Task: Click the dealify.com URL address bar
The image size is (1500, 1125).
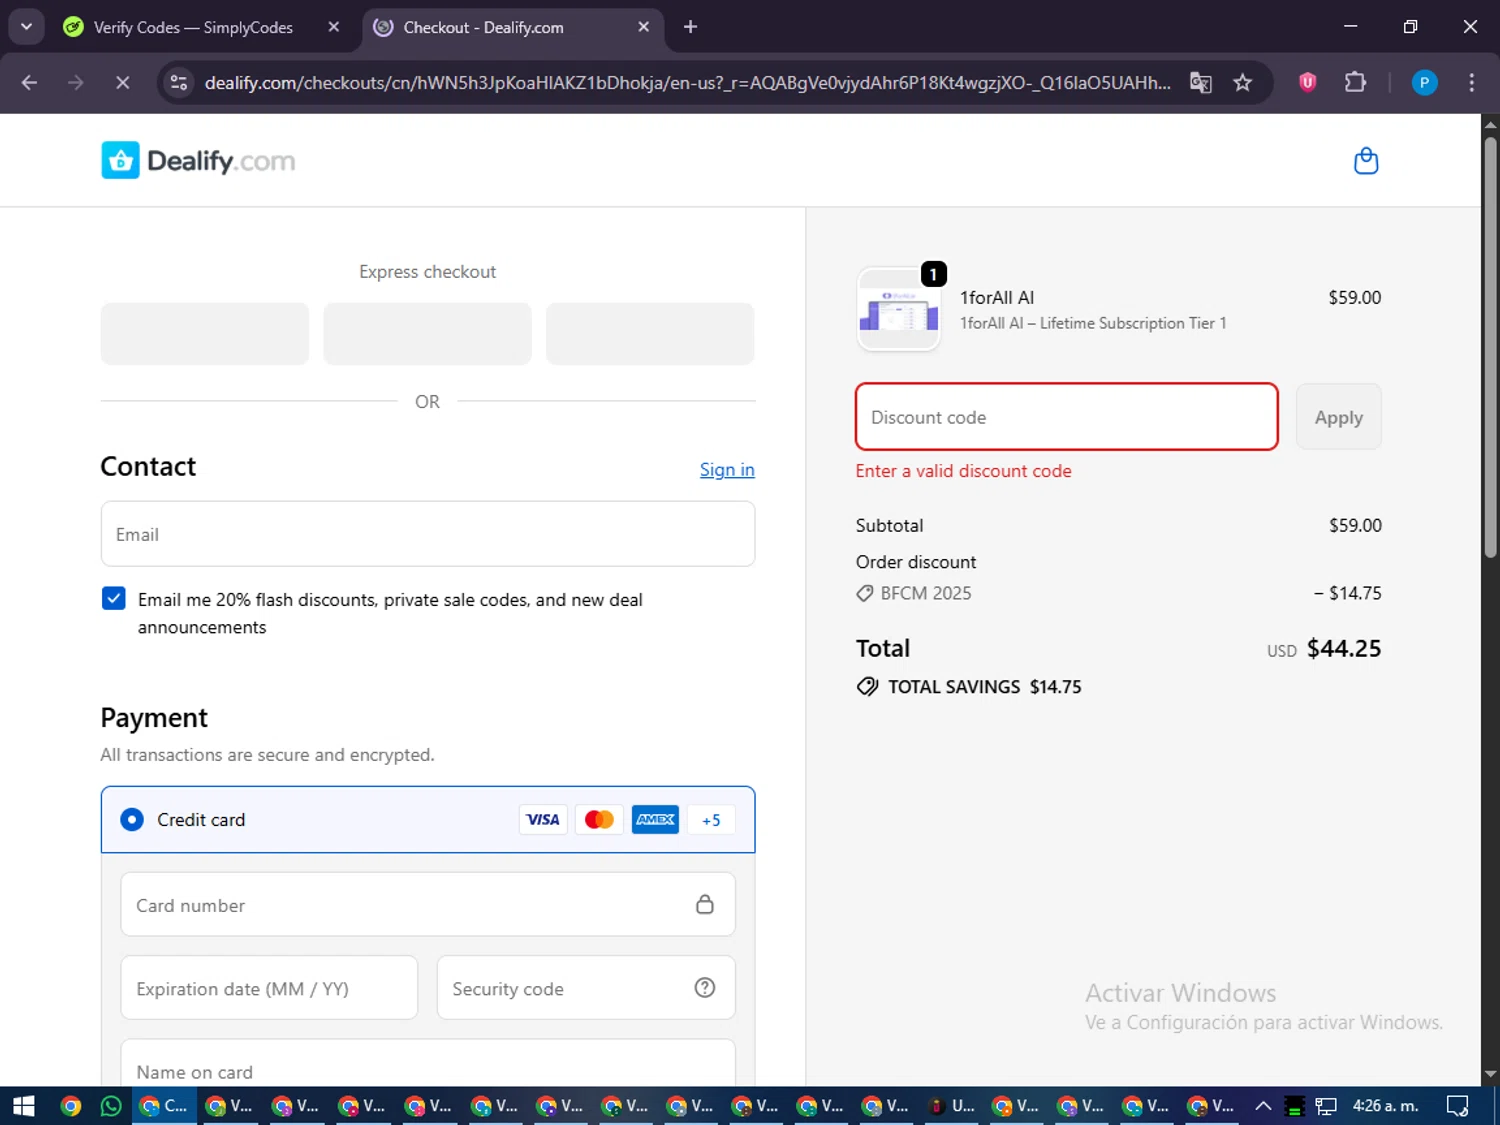Action: point(687,83)
